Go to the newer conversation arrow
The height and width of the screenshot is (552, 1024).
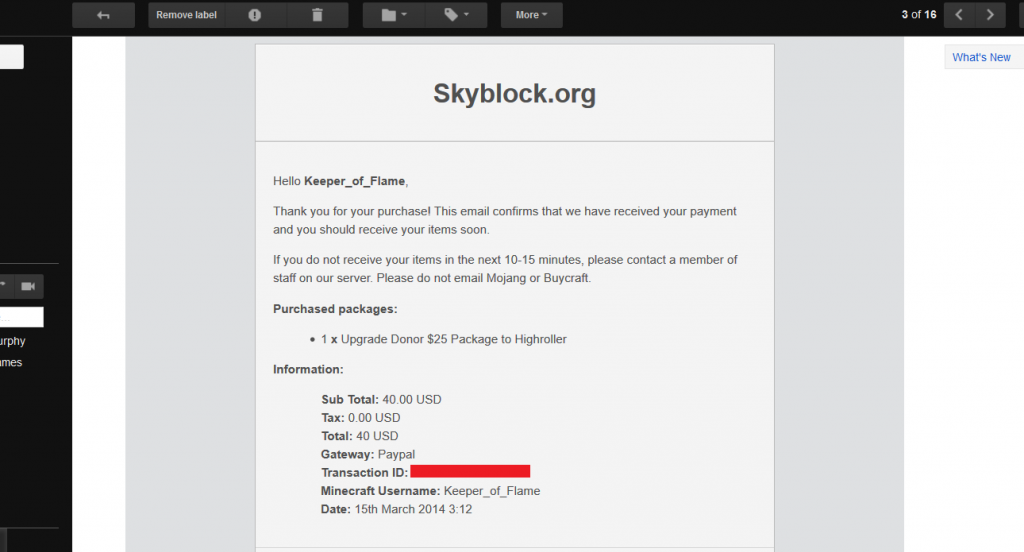point(959,15)
